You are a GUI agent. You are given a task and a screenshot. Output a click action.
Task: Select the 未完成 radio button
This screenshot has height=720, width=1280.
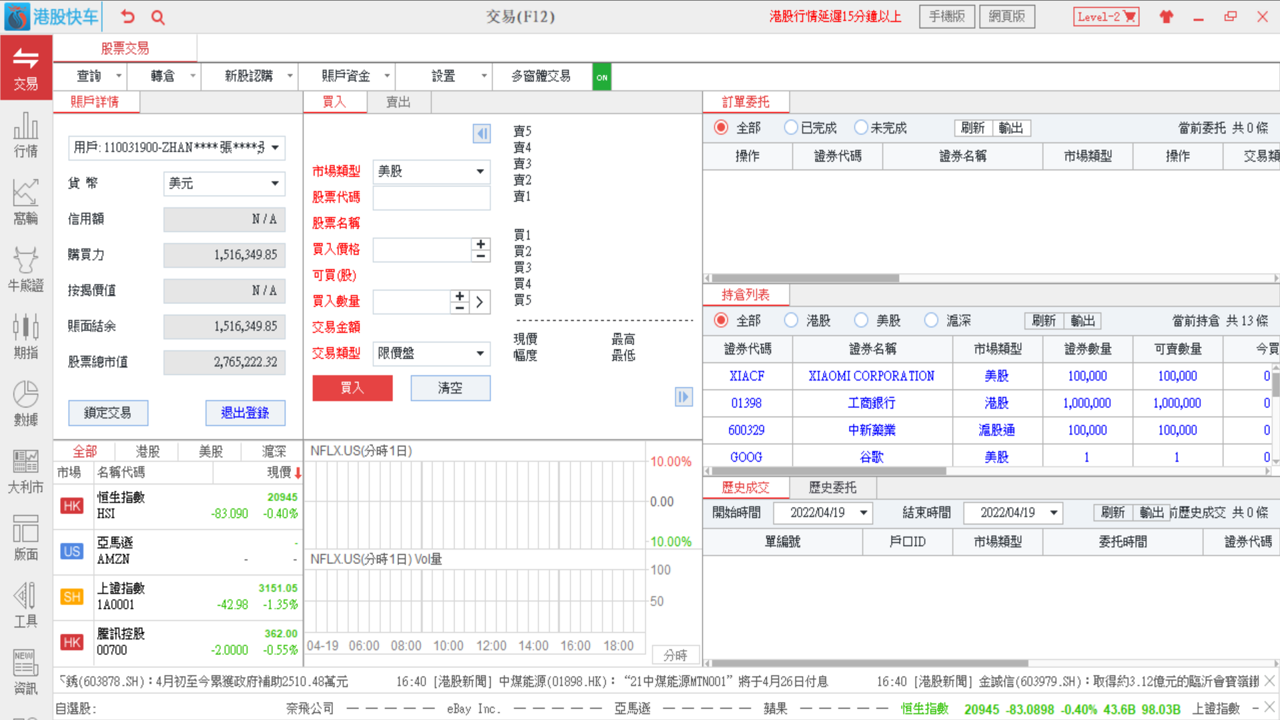click(861, 128)
